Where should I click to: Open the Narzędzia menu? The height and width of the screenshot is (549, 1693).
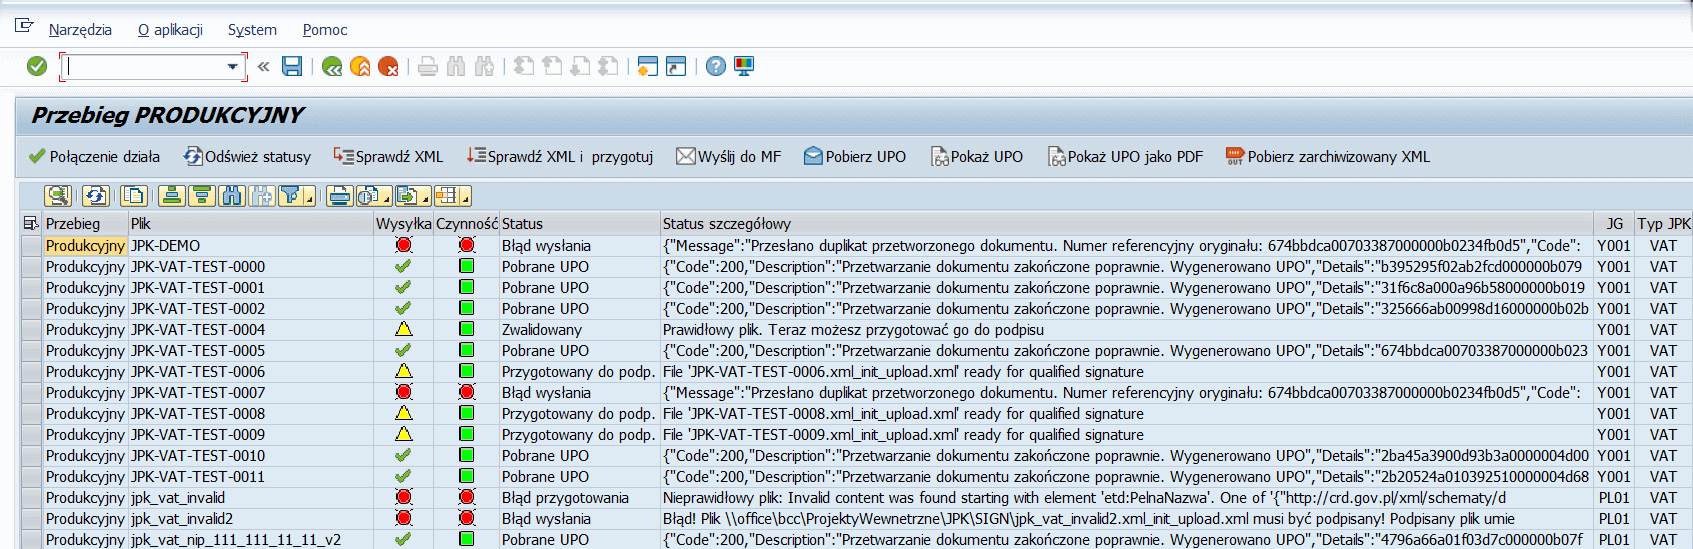80,30
